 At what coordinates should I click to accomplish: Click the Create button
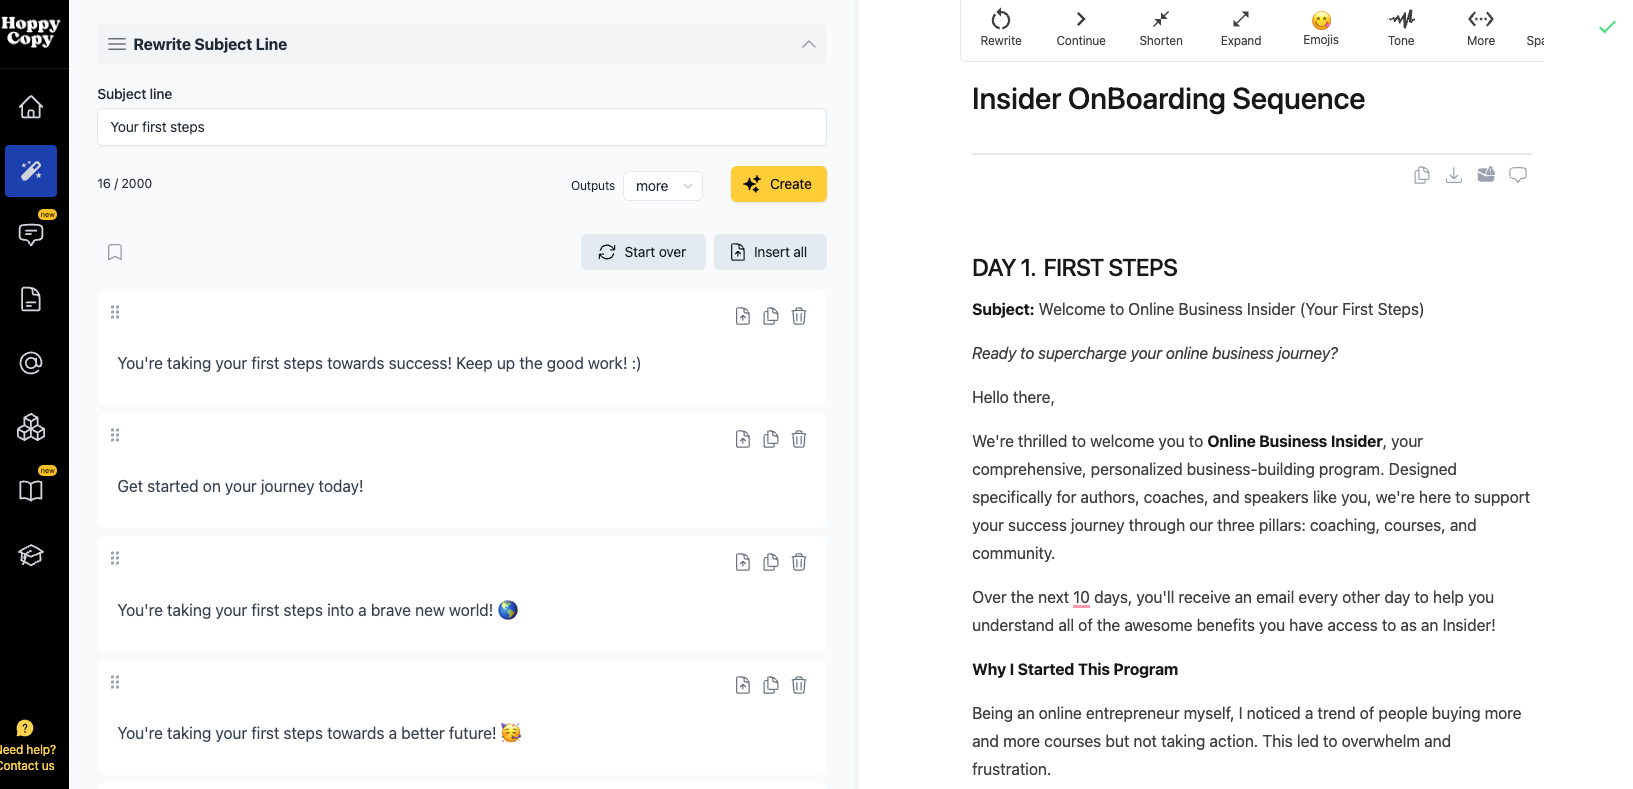[779, 184]
